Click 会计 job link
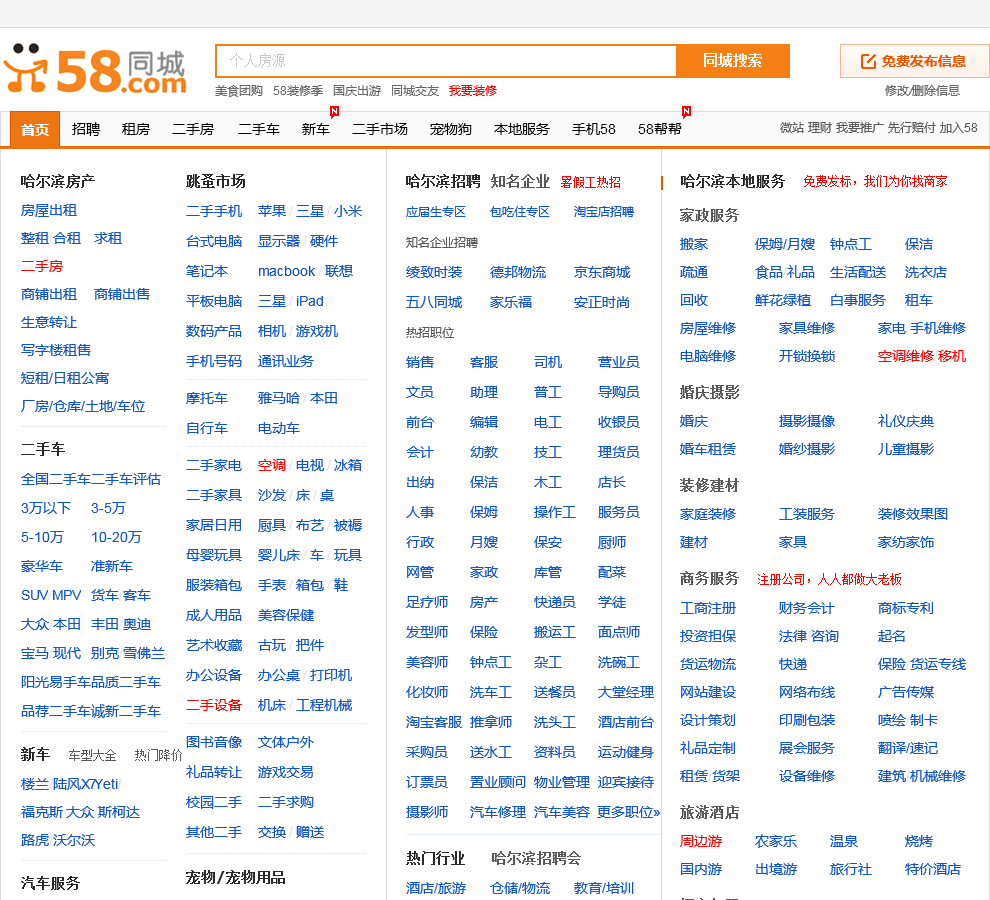990x900 pixels. [420, 452]
